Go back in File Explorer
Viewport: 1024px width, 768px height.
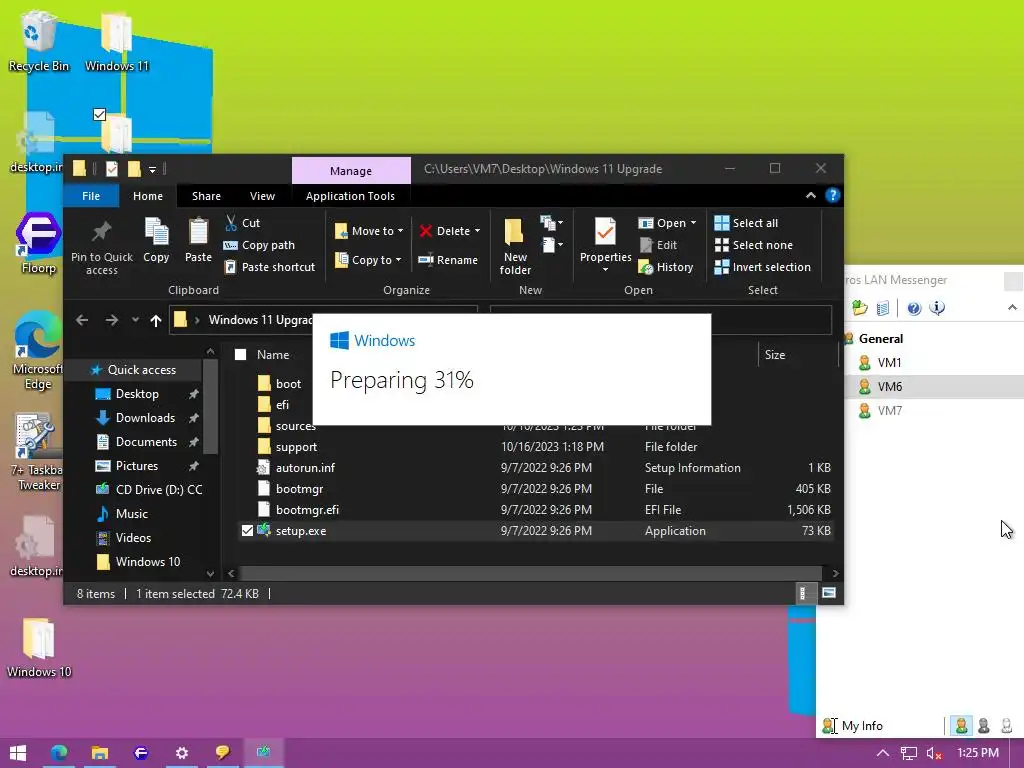tap(82, 320)
